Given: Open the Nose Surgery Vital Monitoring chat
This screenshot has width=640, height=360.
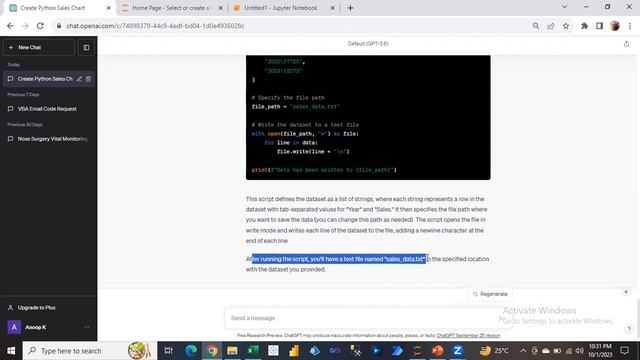Looking at the screenshot, I should pyautogui.click(x=49, y=139).
